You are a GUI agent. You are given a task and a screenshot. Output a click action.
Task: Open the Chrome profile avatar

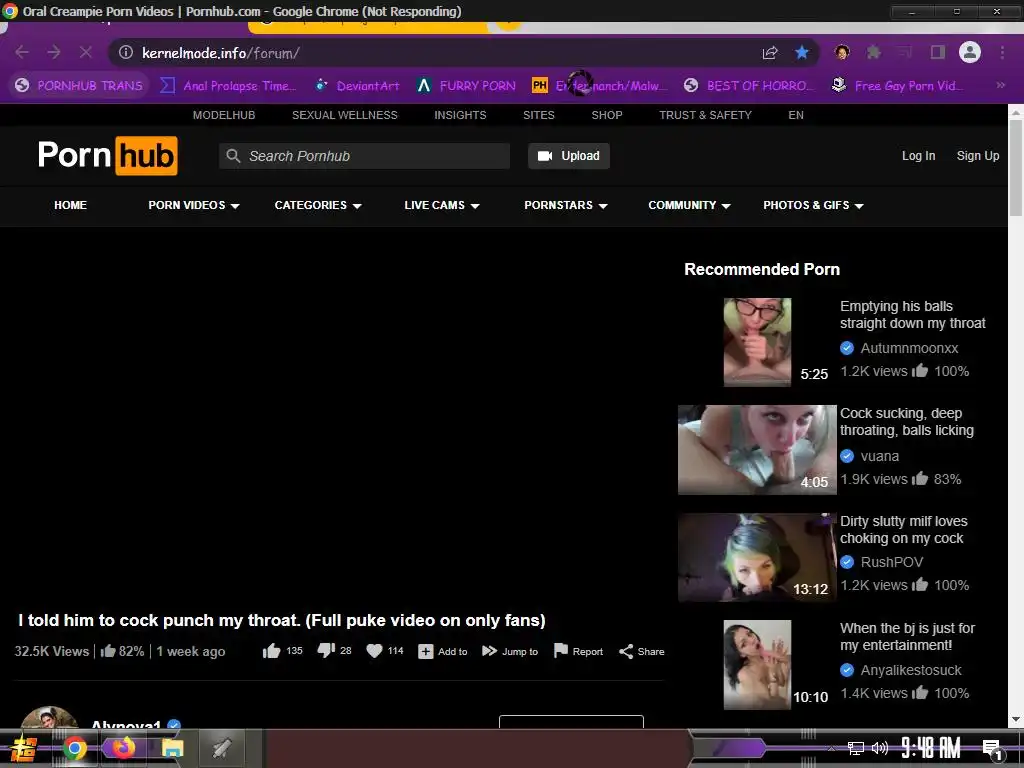coord(970,52)
